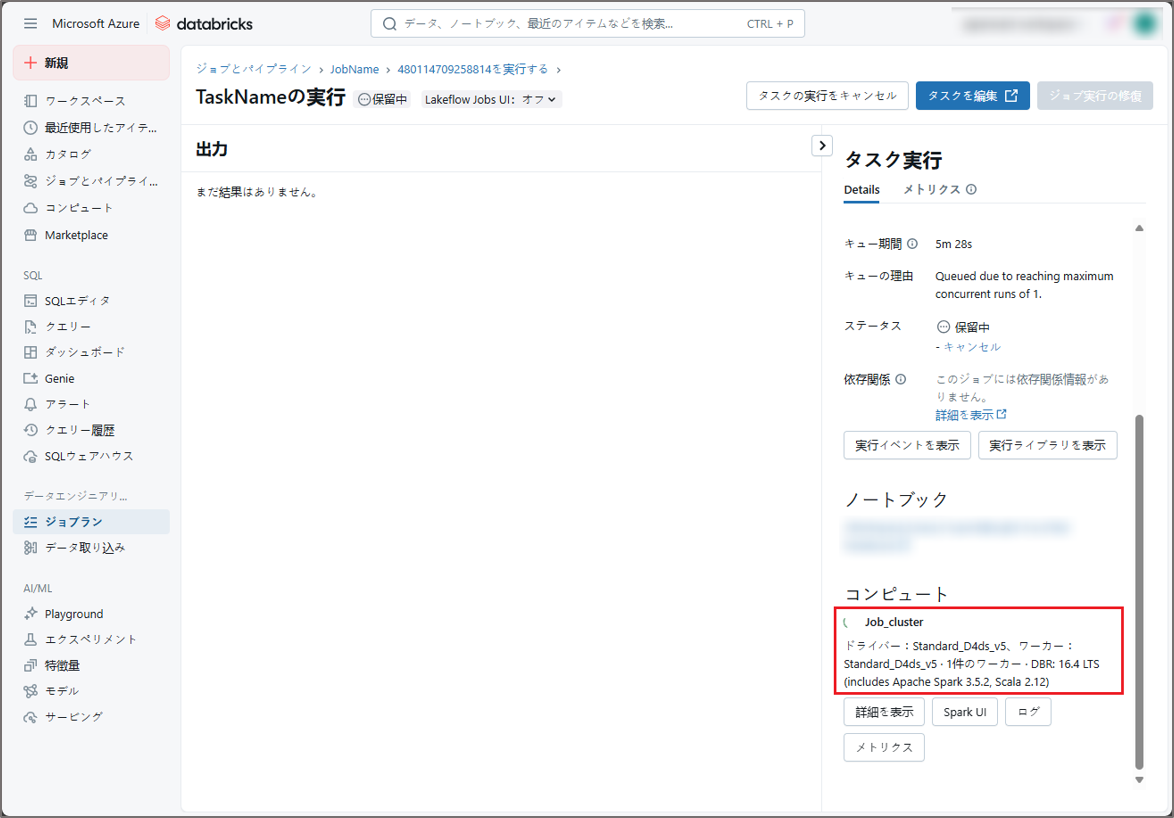1174x818 pixels.
Task: Click the ワークスペース sidebar icon
Action: pyautogui.click(x=31, y=101)
